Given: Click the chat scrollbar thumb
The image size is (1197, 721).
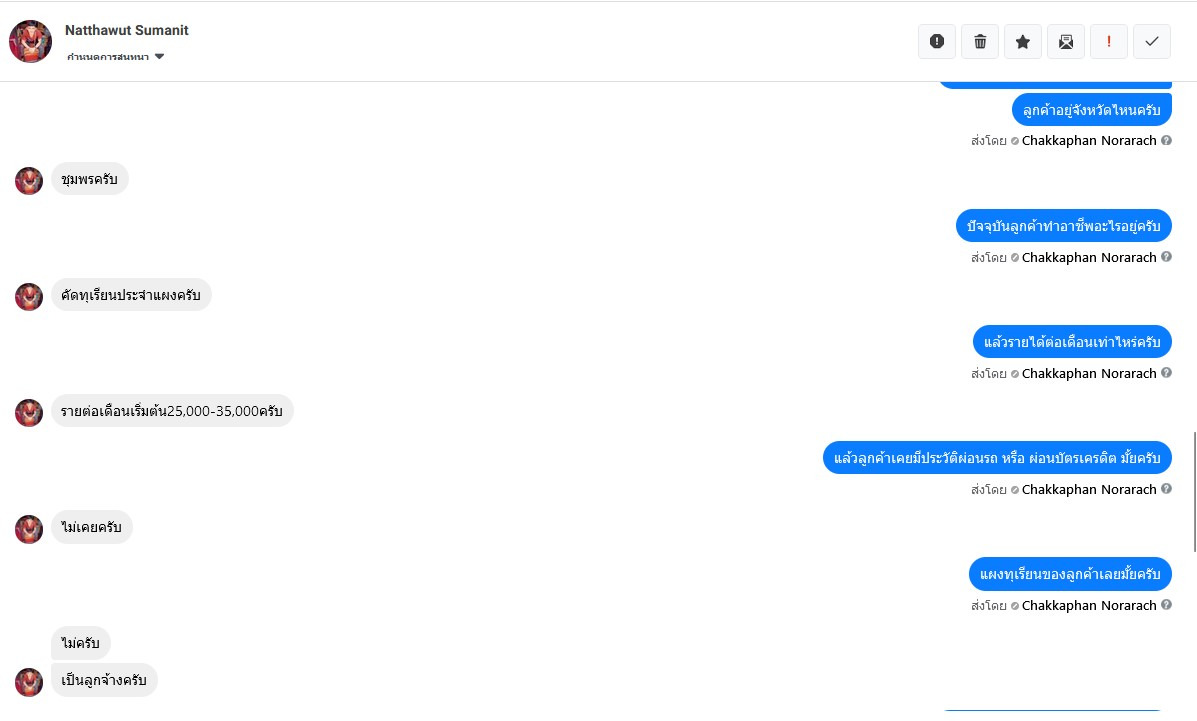Looking at the screenshot, I should [x=1193, y=490].
